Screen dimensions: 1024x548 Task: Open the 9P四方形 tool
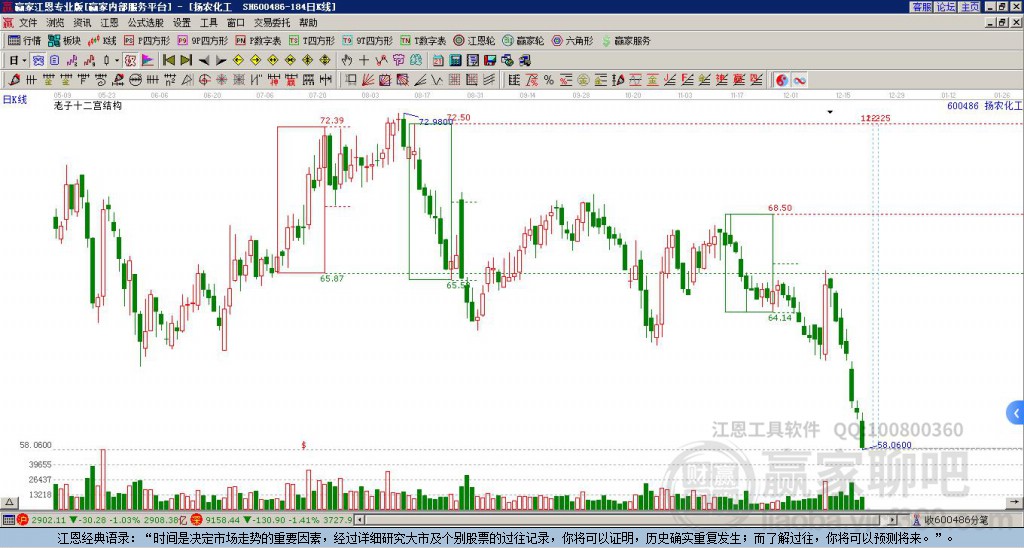202,40
